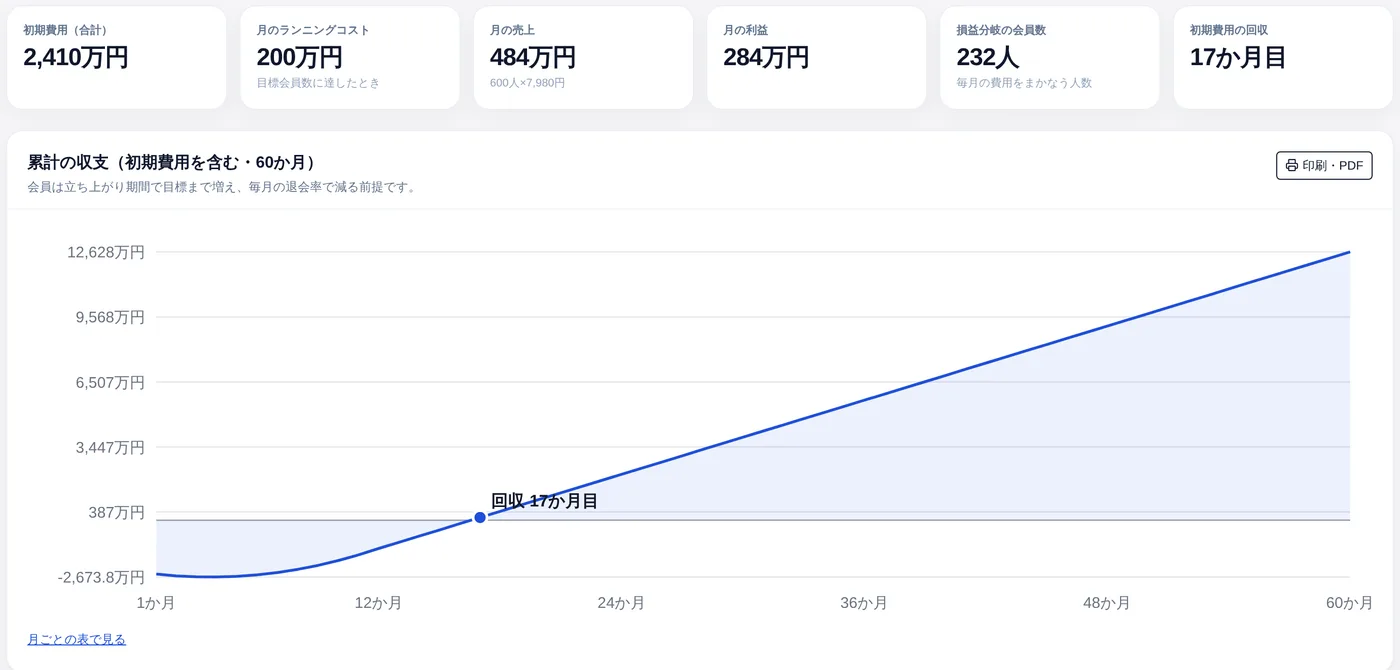Viewport: 1400px width, 670px height.
Task: Select the 200万円 value
Action: tap(299, 57)
